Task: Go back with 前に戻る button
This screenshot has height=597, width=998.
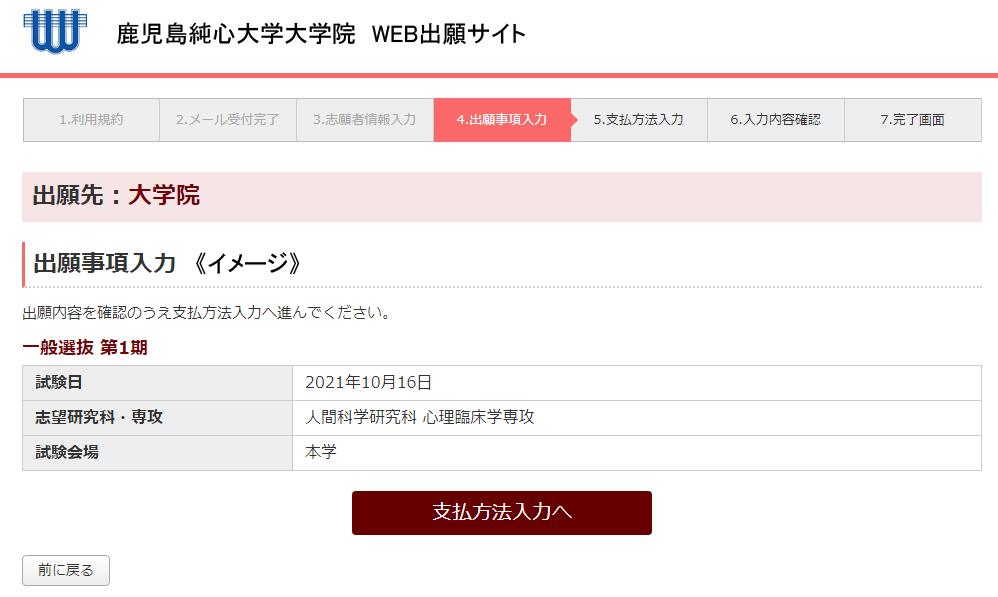Action: point(66,570)
